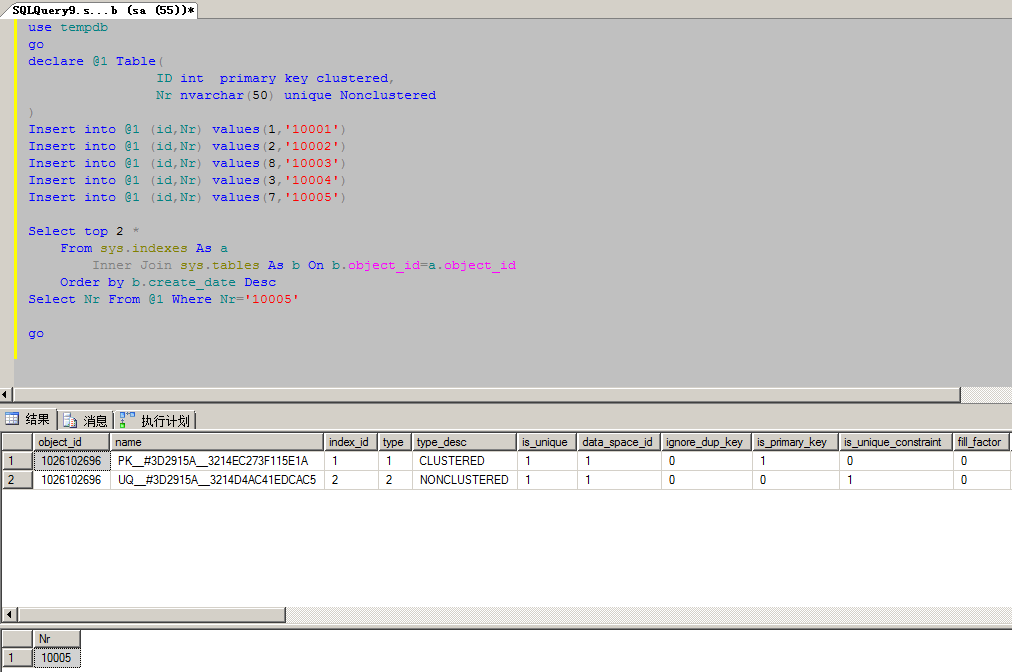This screenshot has height=672, width=1012.
Task: Select the object_id column header
Action: 59,442
